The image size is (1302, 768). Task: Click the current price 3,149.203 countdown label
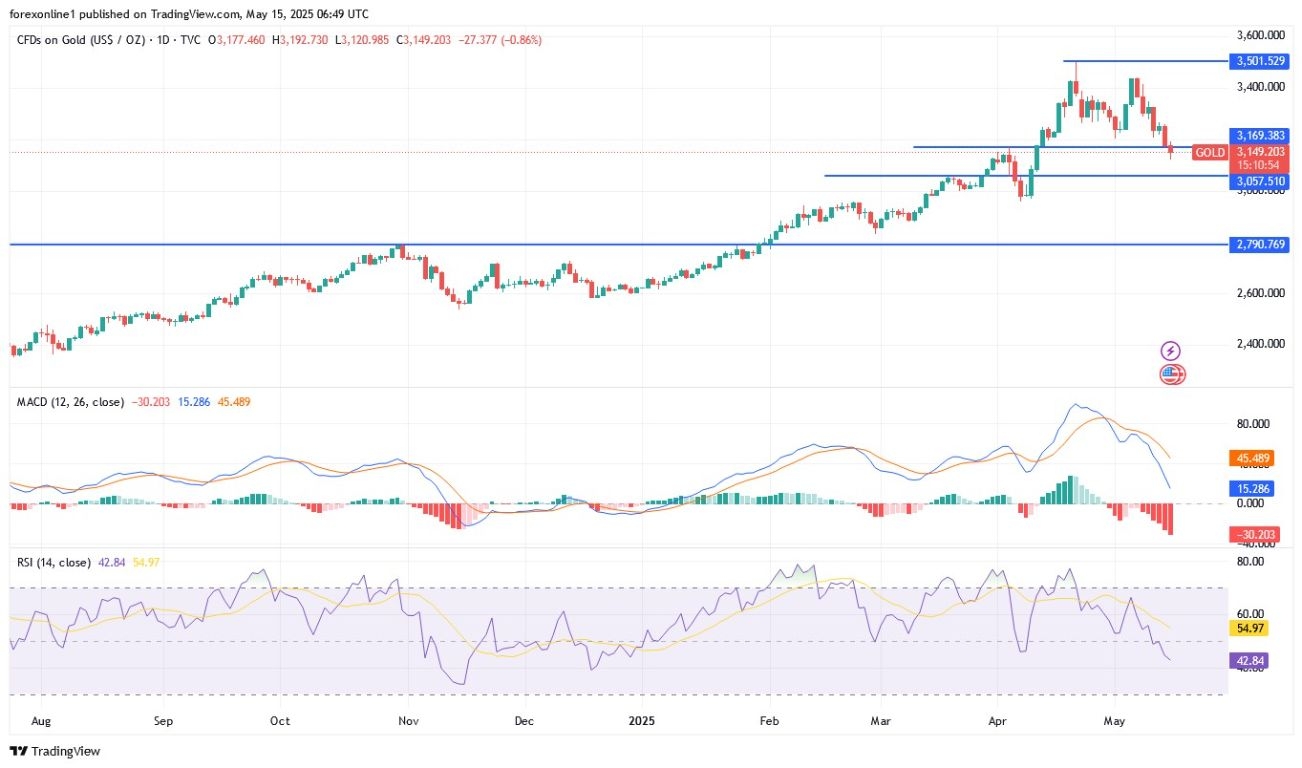1258,158
